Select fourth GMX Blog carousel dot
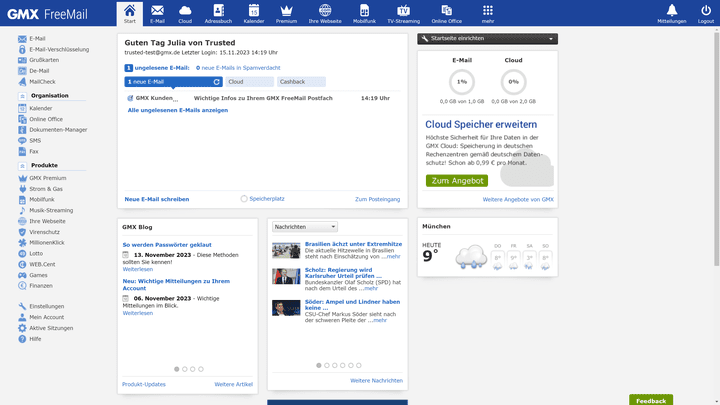The height and width of the screenshot is (405, 720). [201, 369]
